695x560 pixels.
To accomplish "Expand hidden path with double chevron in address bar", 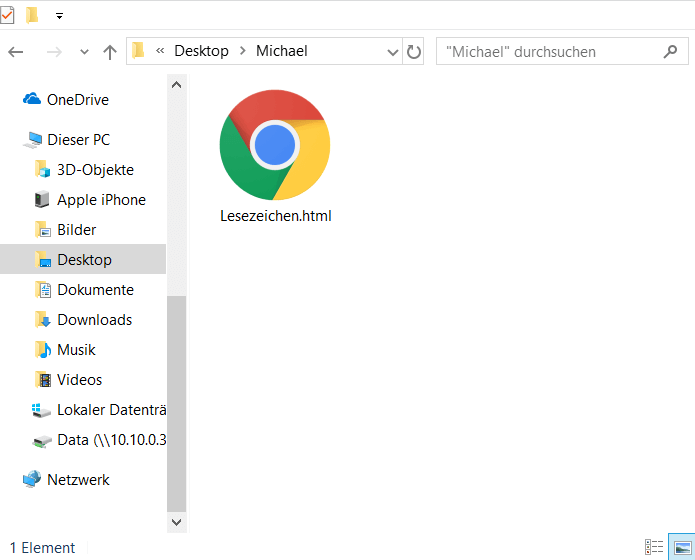I will 160,51.
